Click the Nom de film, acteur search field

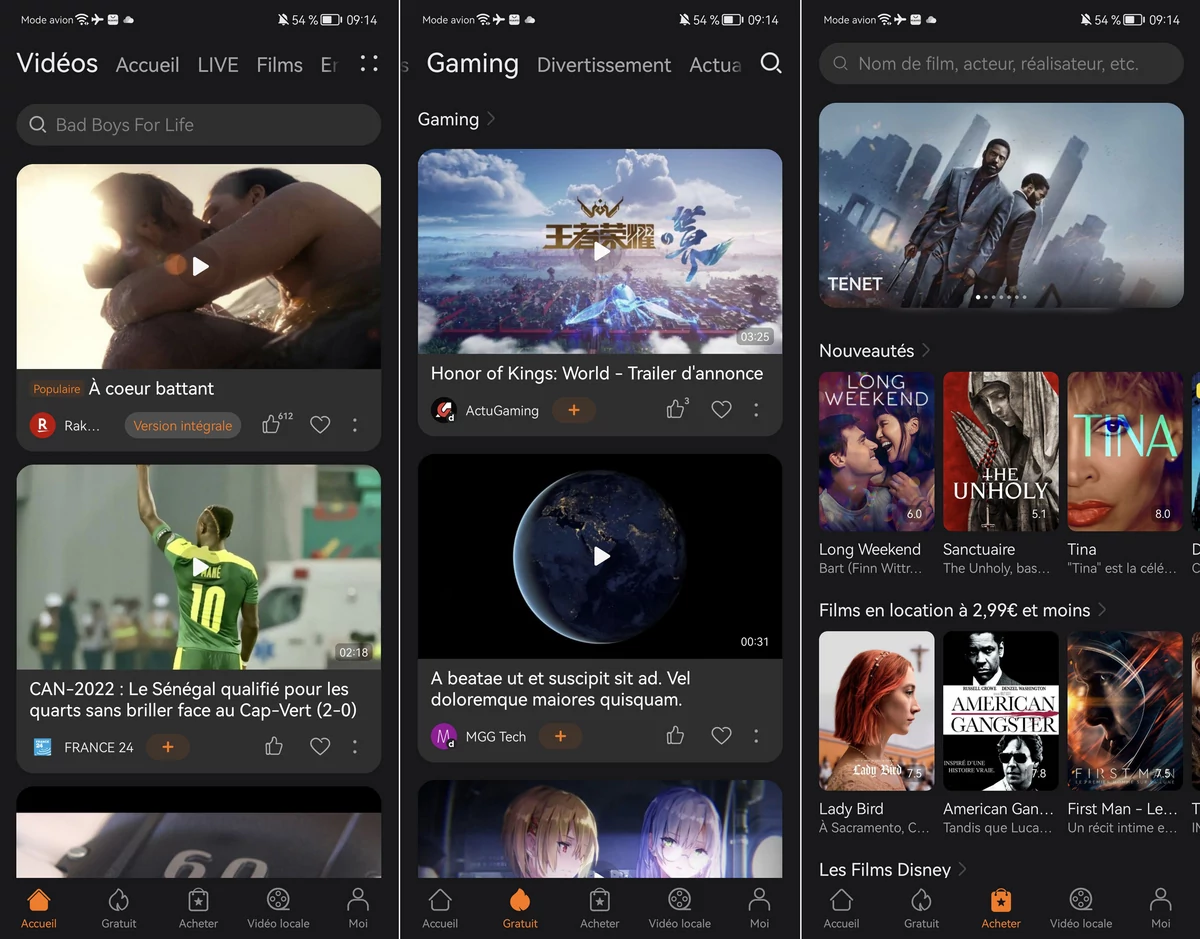pyautogui.click(x=1001, y=63)
